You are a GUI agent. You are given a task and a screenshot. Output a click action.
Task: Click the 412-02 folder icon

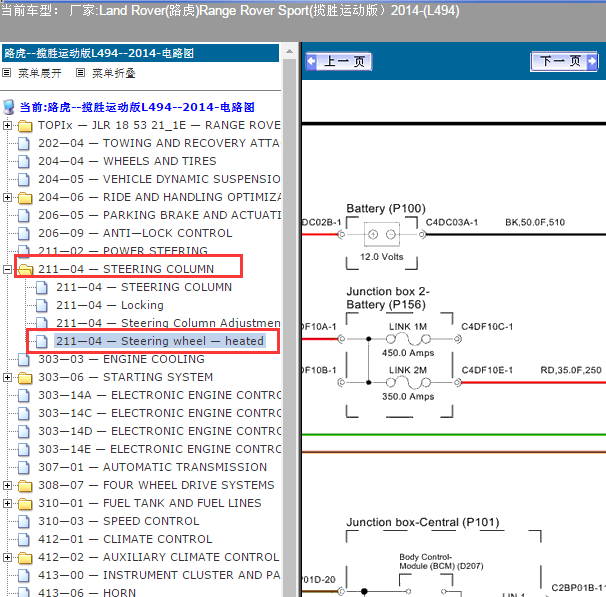point(25,558)
